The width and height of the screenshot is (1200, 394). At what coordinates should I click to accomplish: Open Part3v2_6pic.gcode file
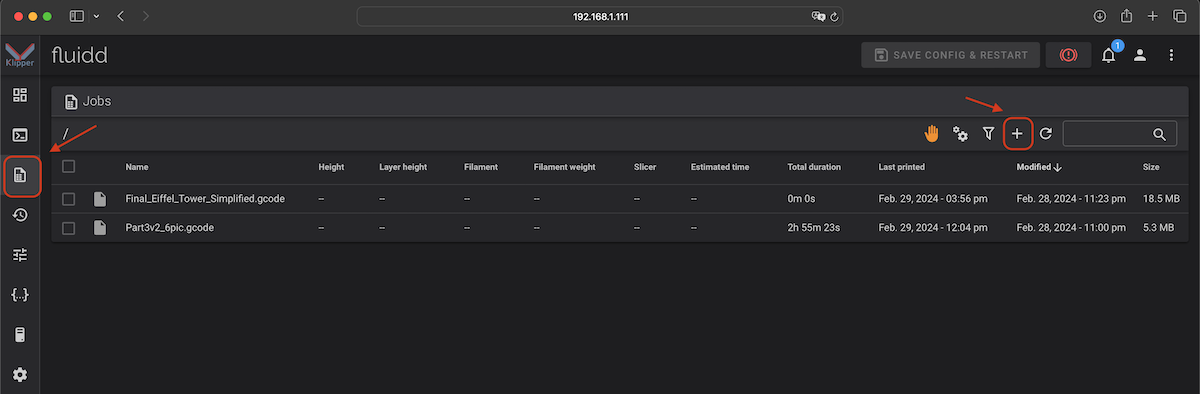click(x=169, y=228)
